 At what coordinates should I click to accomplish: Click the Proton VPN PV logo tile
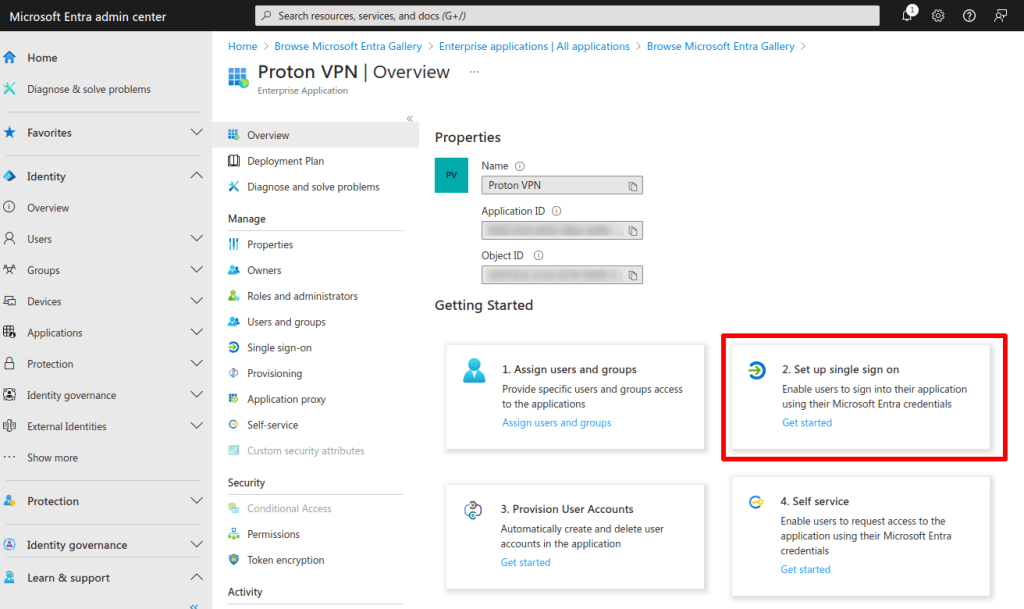pyautogui.click(x=451, y=175)
